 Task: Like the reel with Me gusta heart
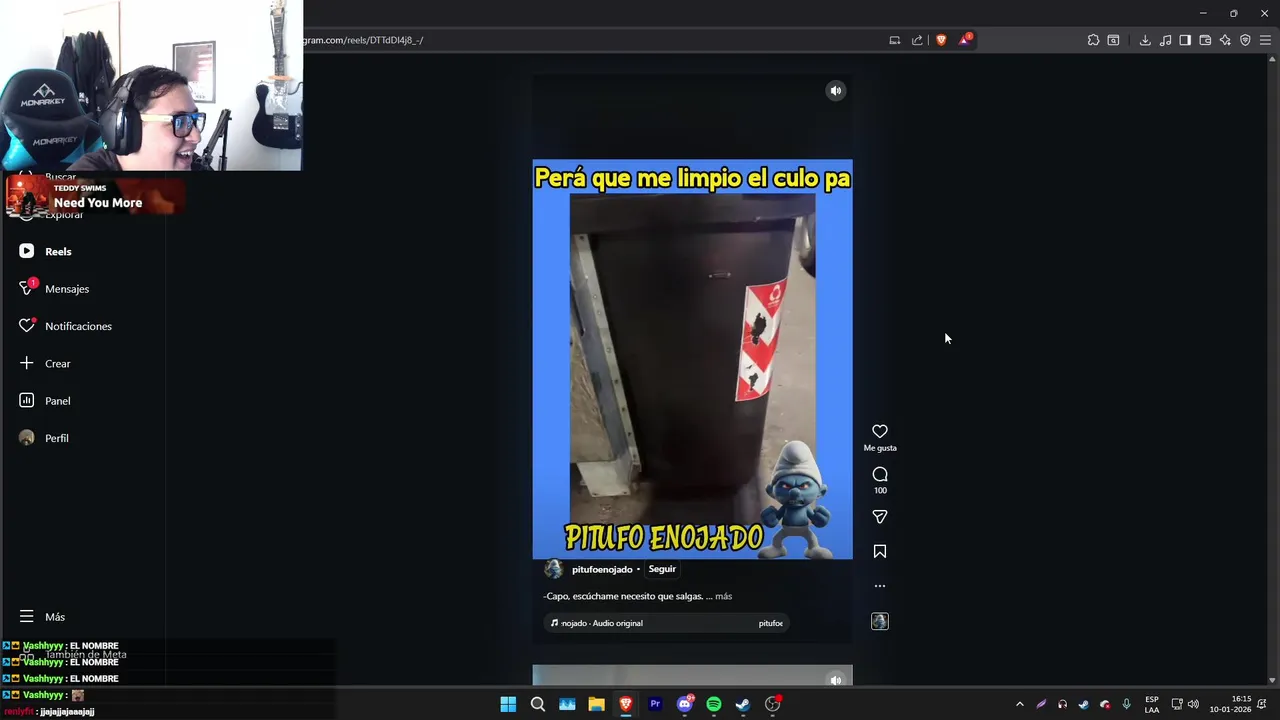click(x=880, y=432)
